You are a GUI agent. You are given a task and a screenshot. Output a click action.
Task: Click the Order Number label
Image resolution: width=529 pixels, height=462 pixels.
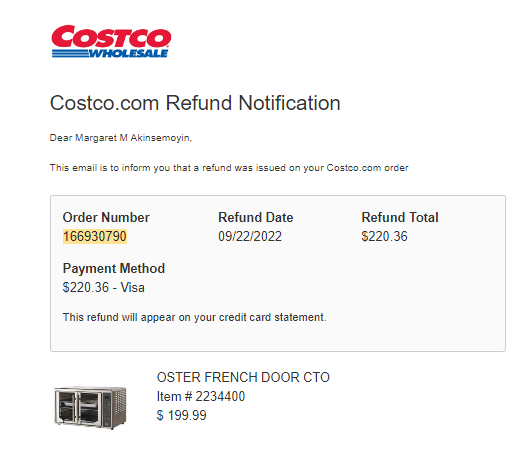pyautogui.click(x=106, y=217)
